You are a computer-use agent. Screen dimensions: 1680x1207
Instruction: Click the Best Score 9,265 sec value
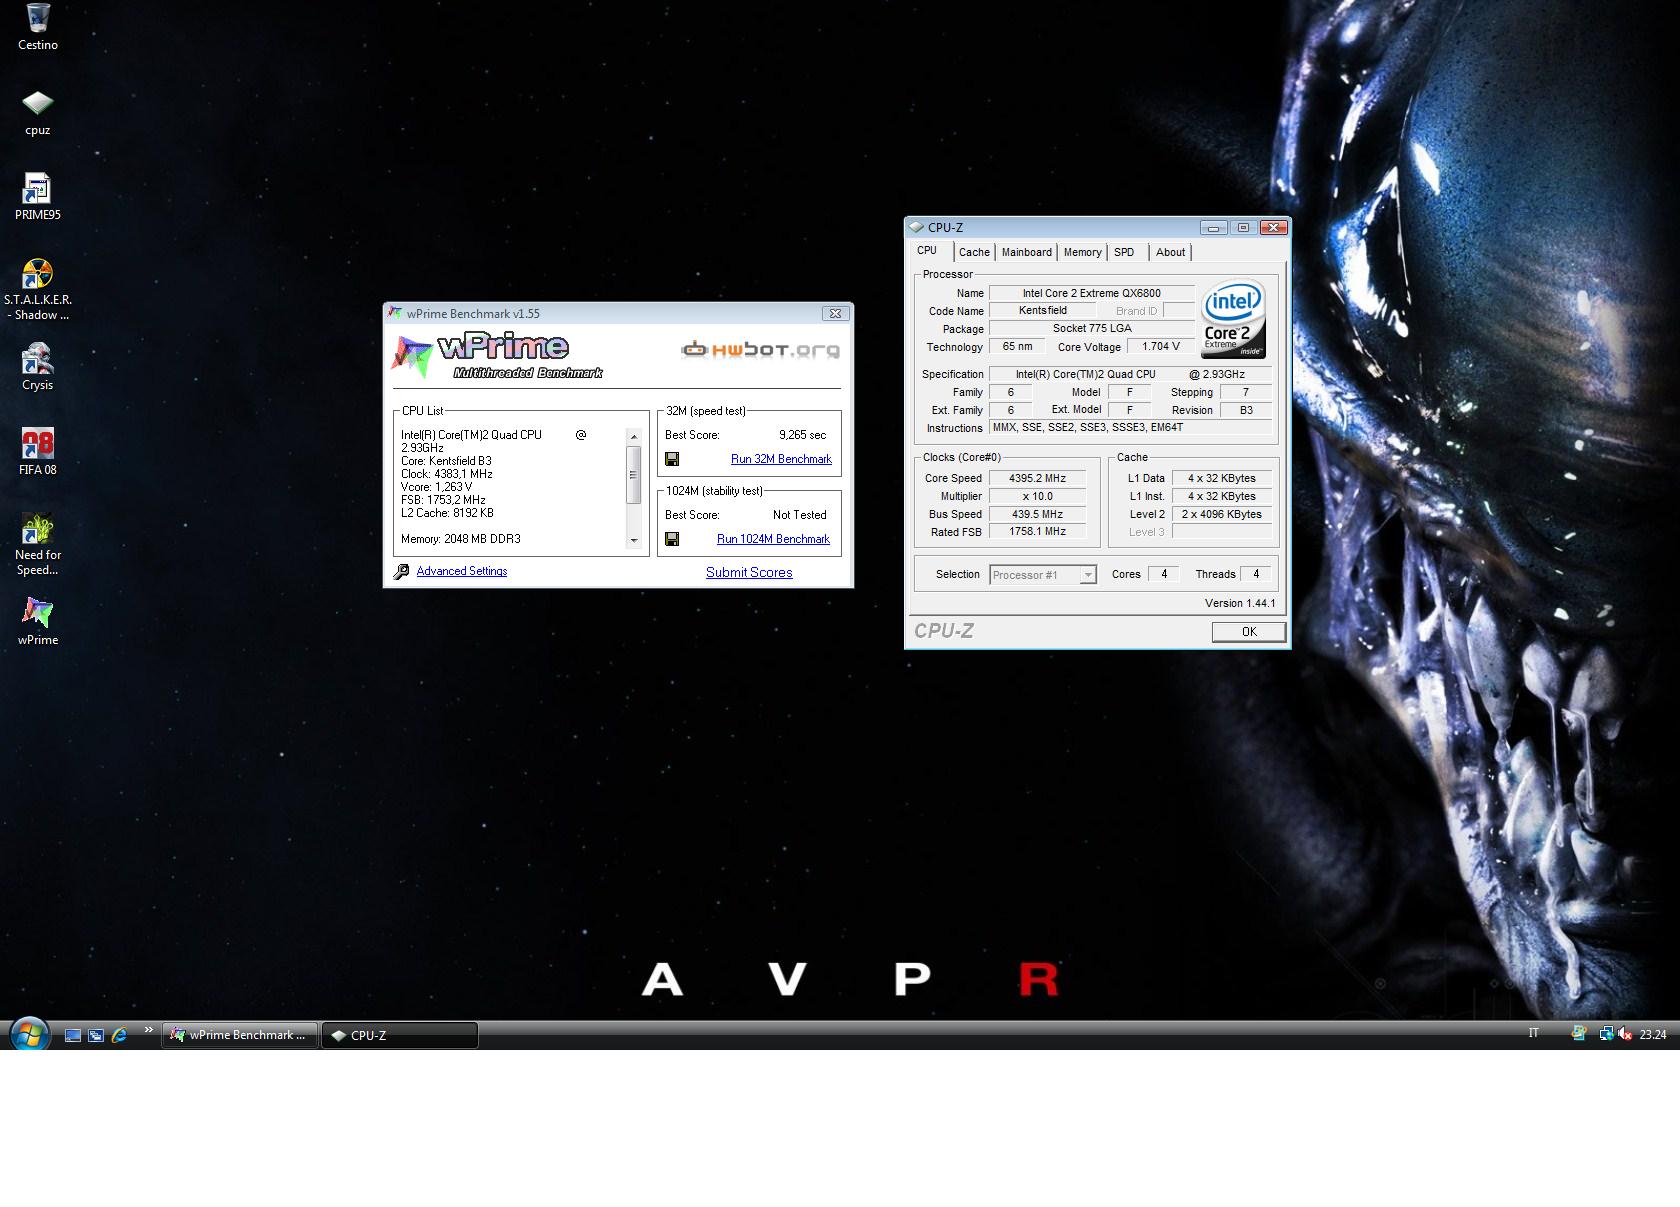pos(802,435)
